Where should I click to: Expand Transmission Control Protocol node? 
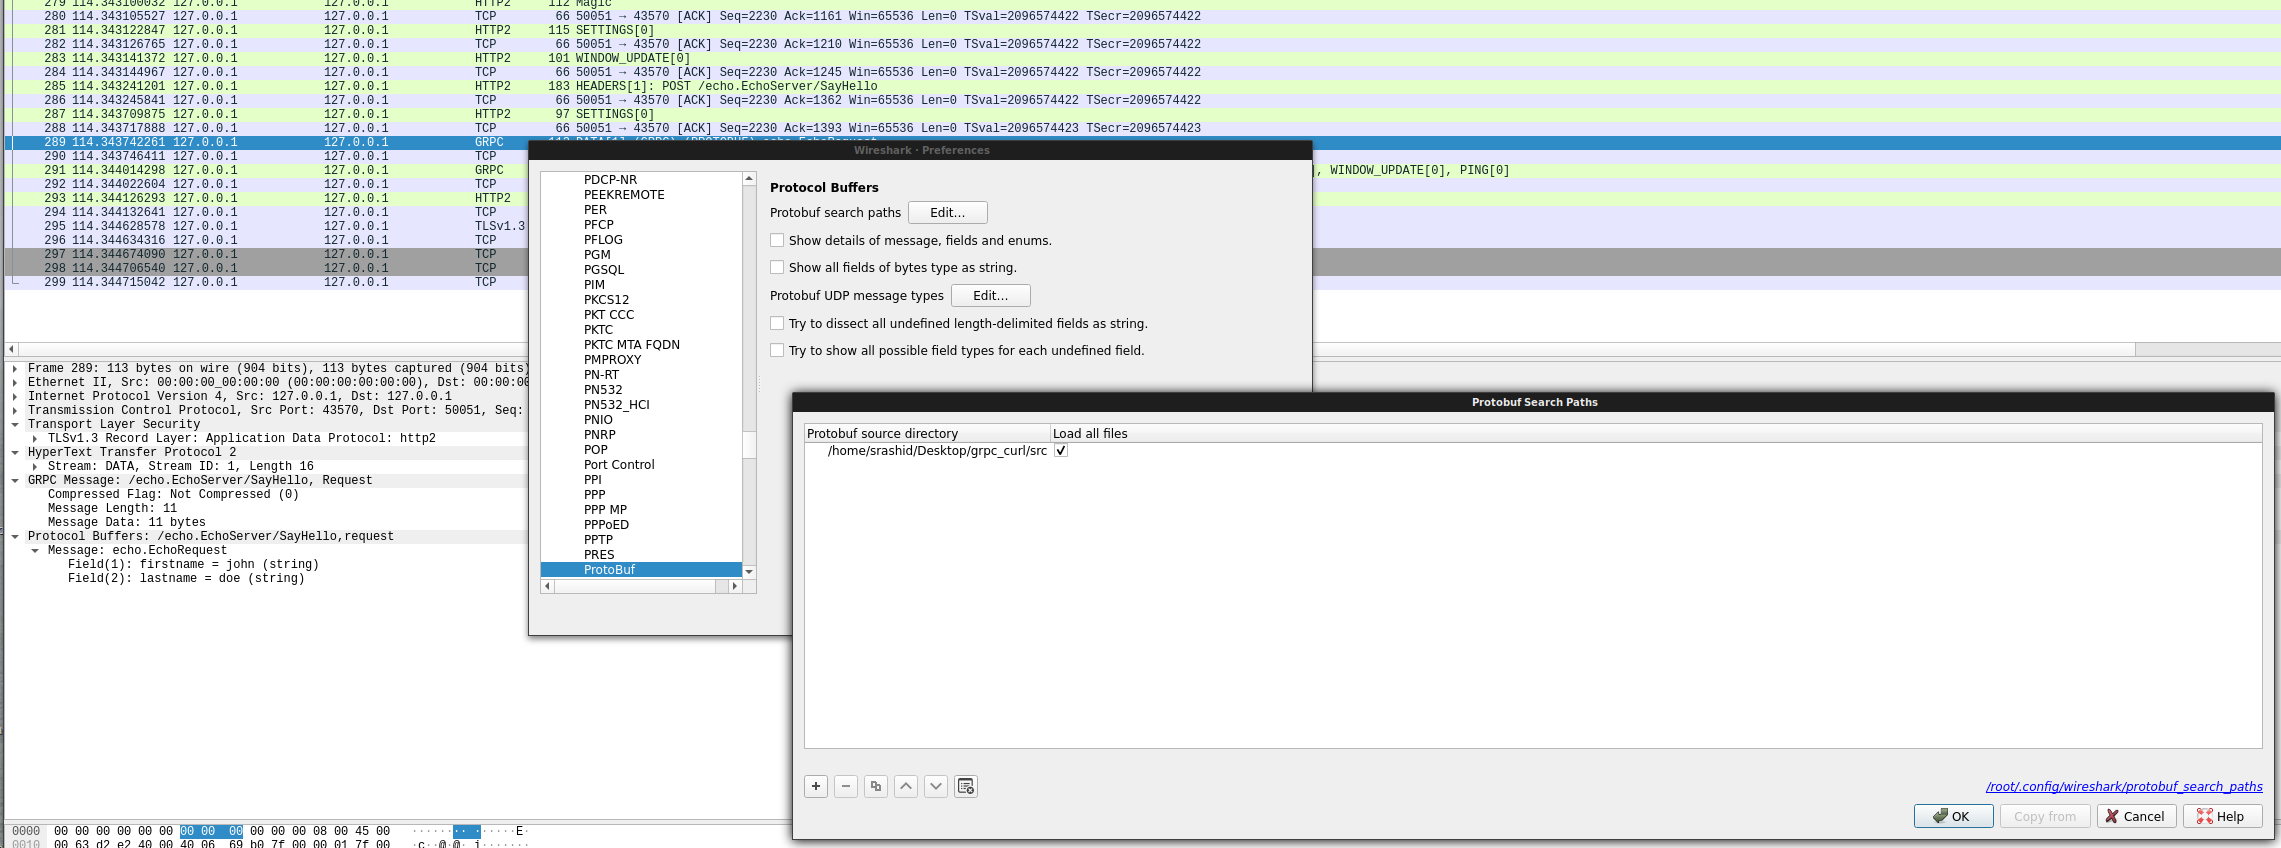coord(15,411)
